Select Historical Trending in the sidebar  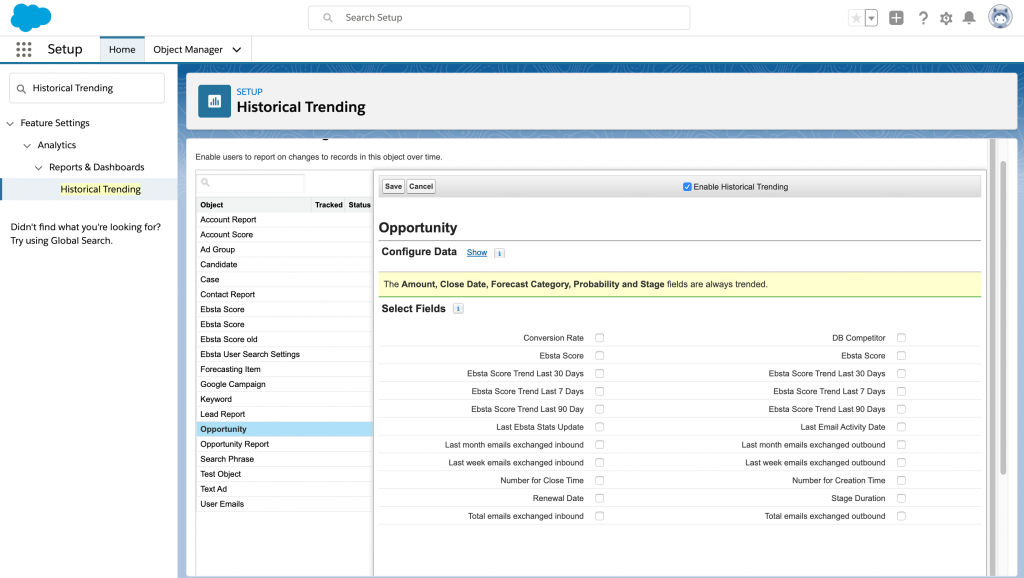click(100, 189)
